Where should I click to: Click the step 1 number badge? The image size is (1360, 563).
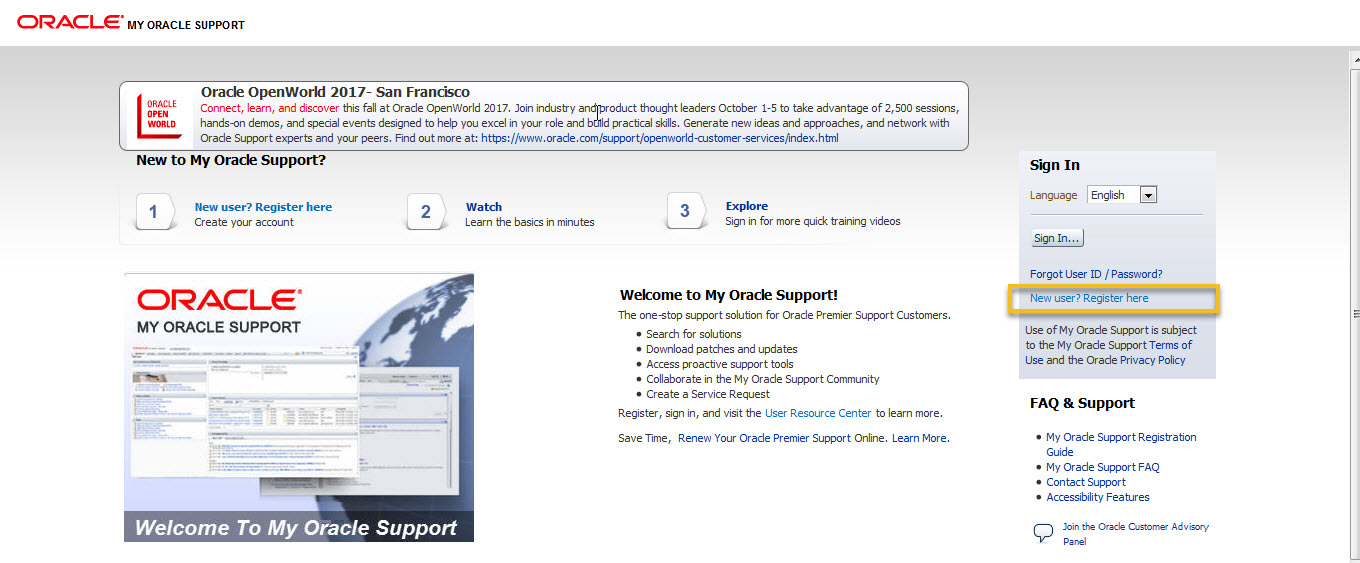click(153, 212)
